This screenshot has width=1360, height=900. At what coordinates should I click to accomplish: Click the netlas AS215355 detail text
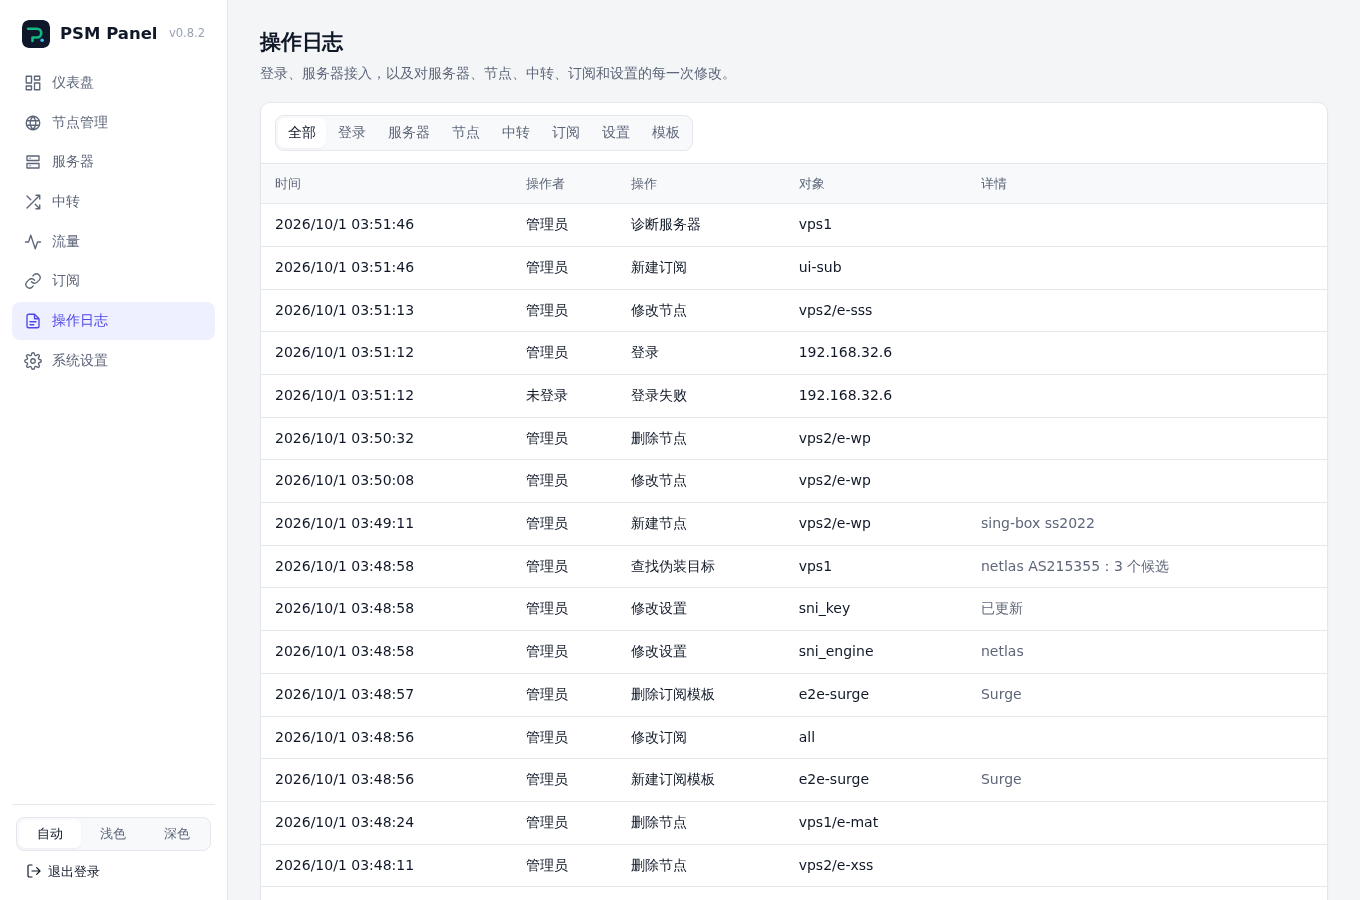pyautogui.click(x=1075, y=567)
